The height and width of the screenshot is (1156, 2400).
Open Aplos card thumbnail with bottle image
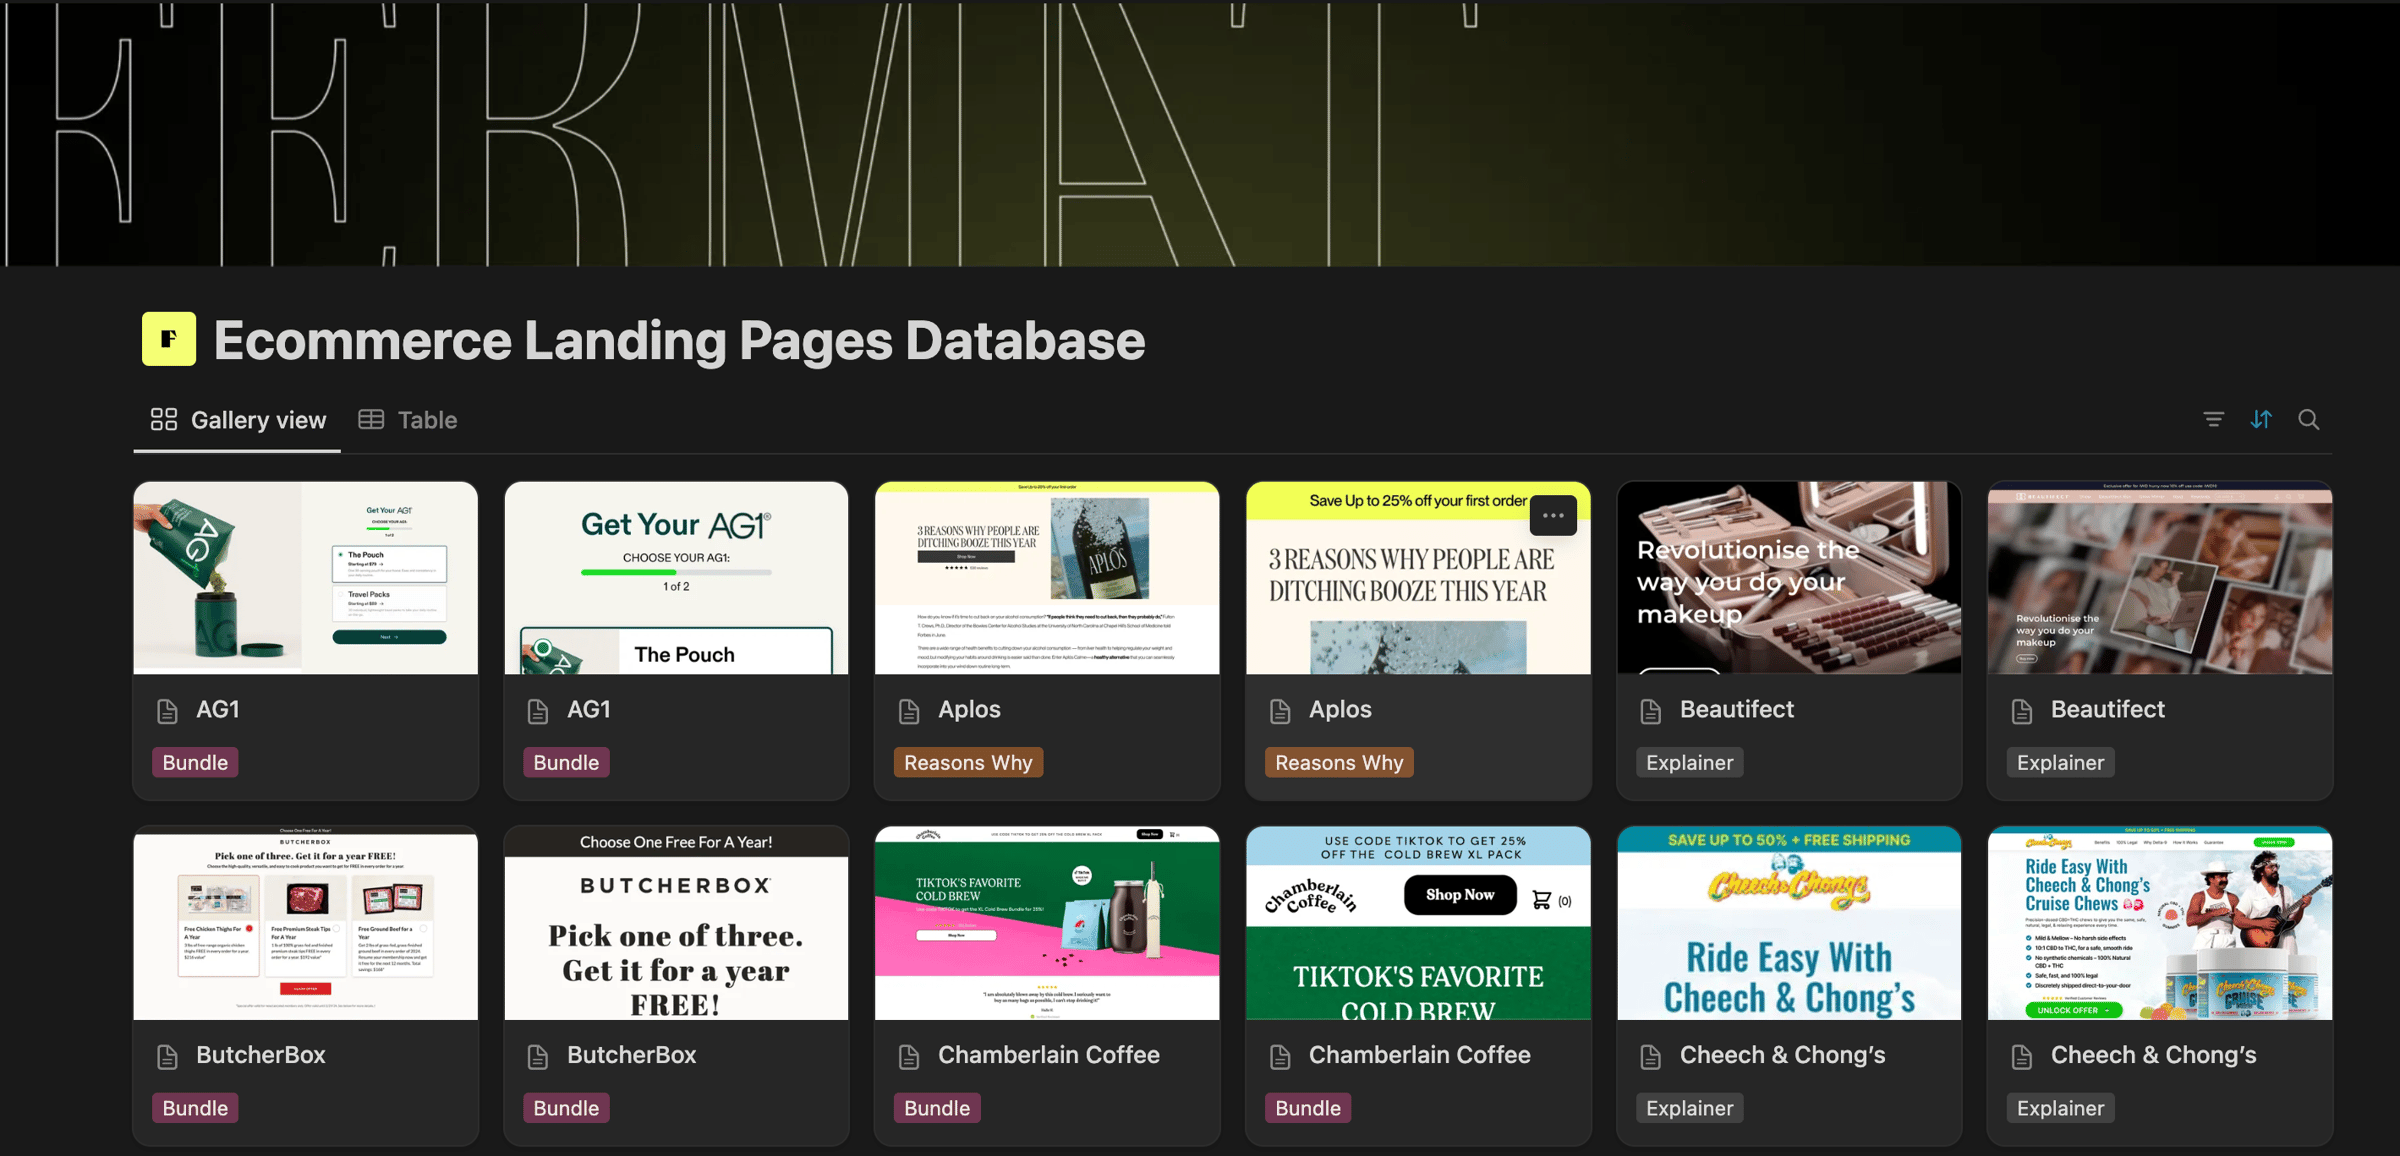point(1047,578)
